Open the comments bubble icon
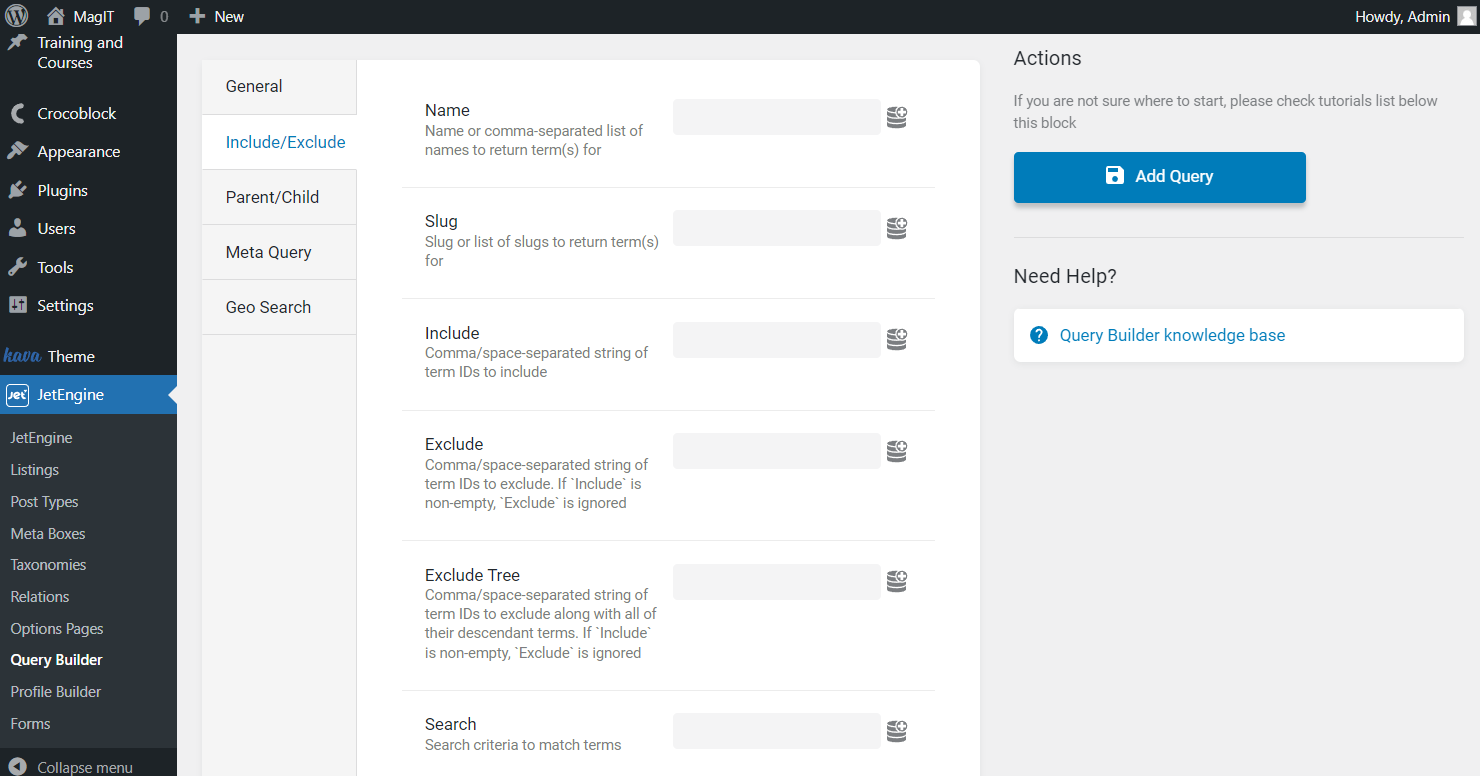Viewport: 1480px width, 776px height. coord(142,16)
